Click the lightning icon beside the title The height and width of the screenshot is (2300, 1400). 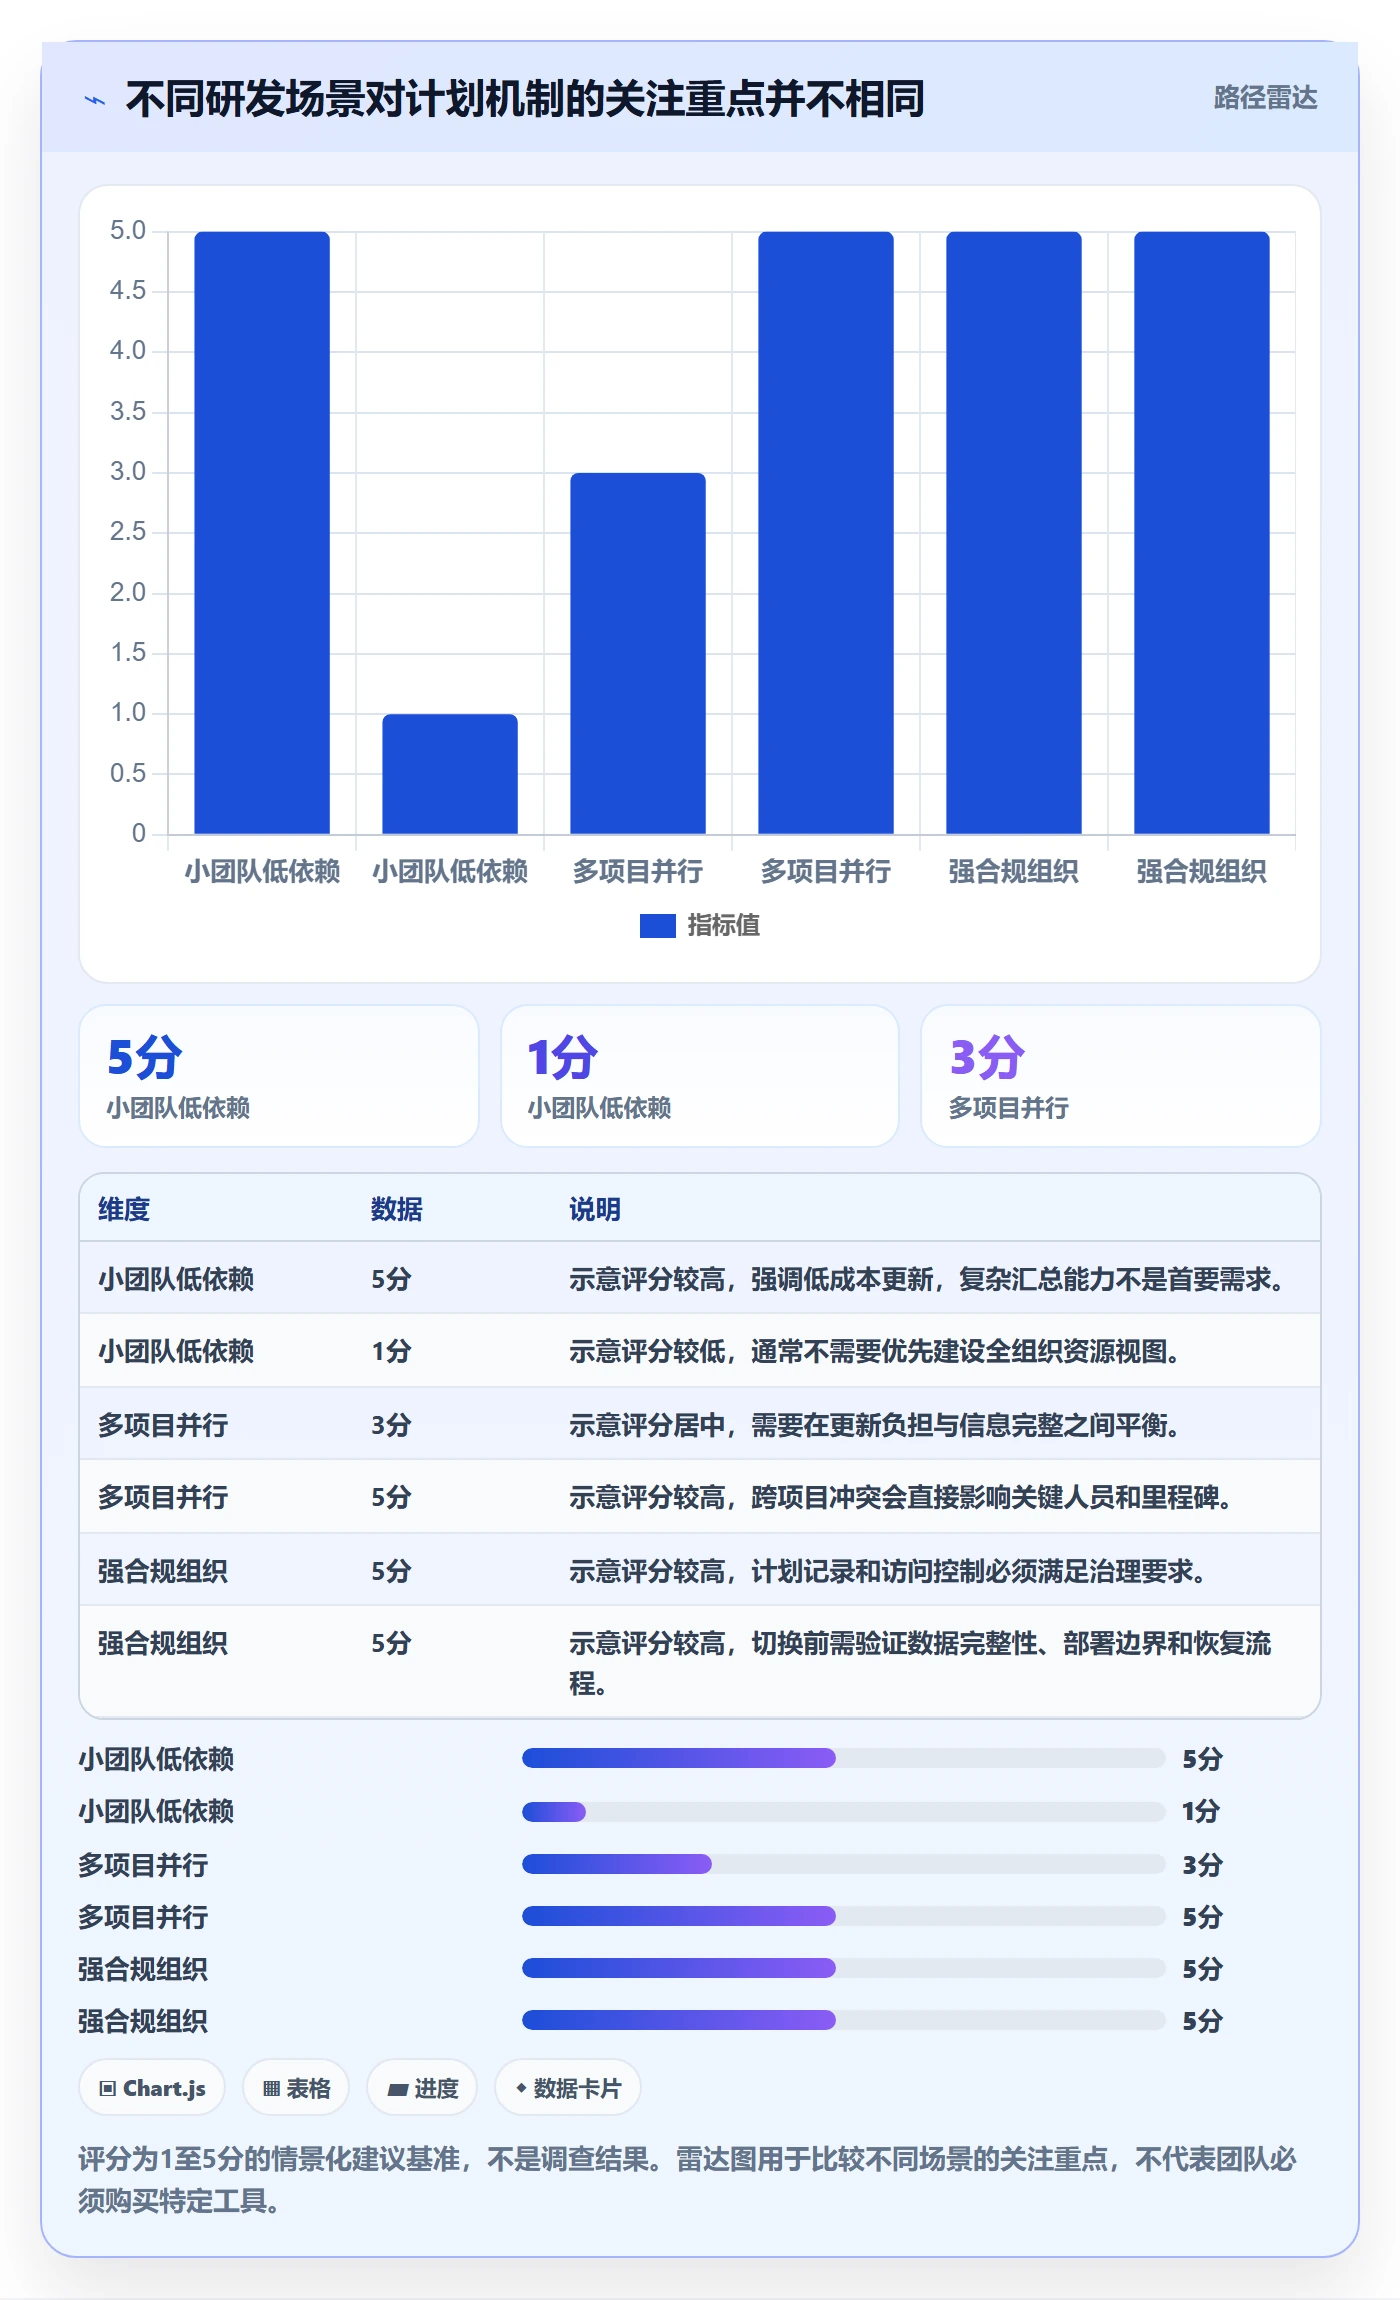click(95, 100)
